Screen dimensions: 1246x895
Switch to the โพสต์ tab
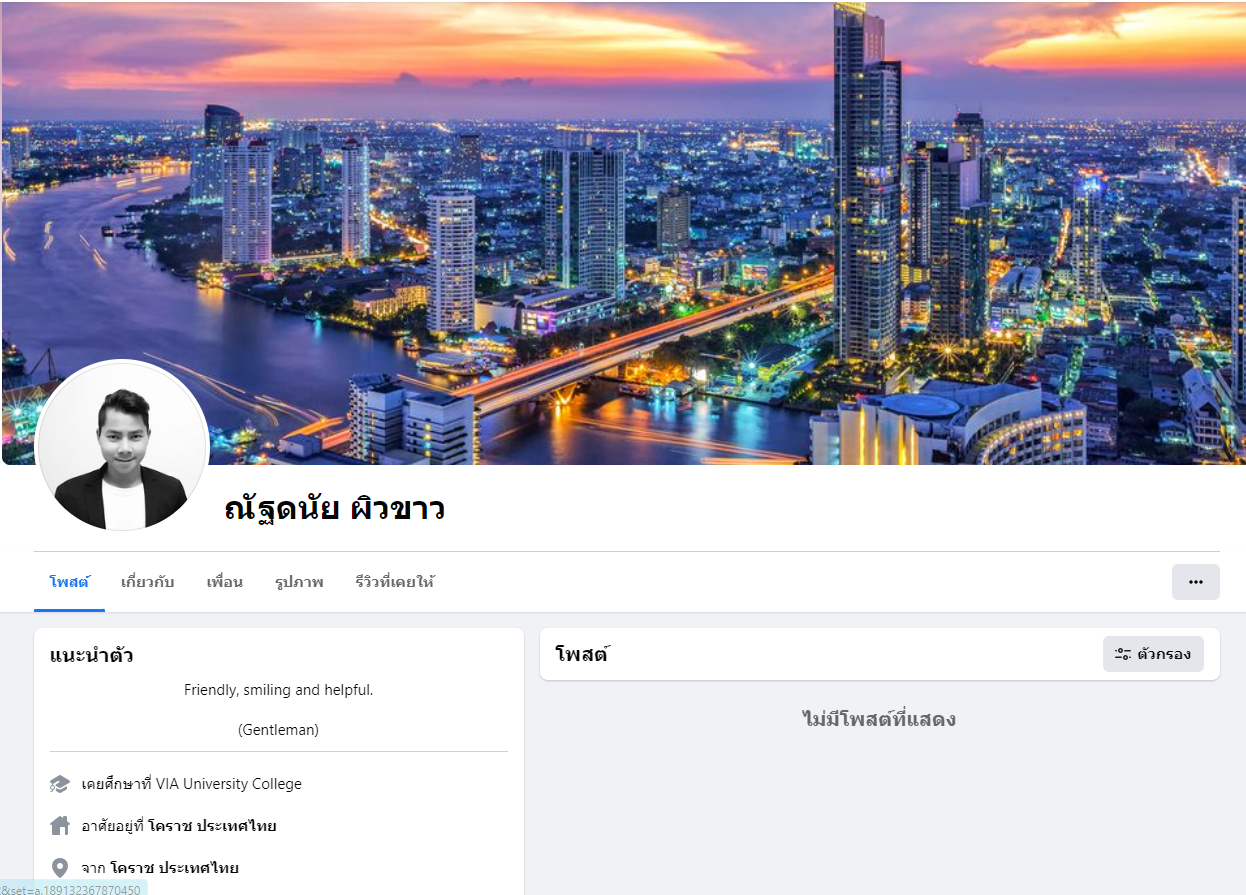pyautogui.click(x=69, y=582)
